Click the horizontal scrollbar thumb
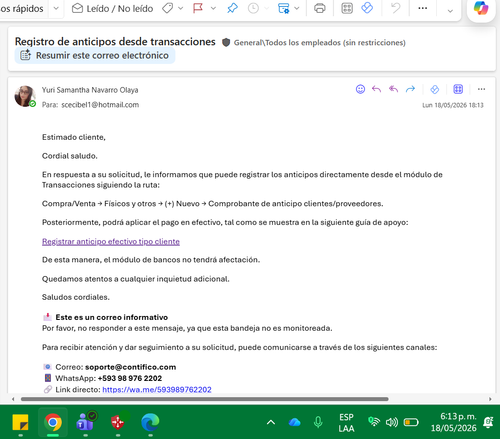 [x=205, y=399]
